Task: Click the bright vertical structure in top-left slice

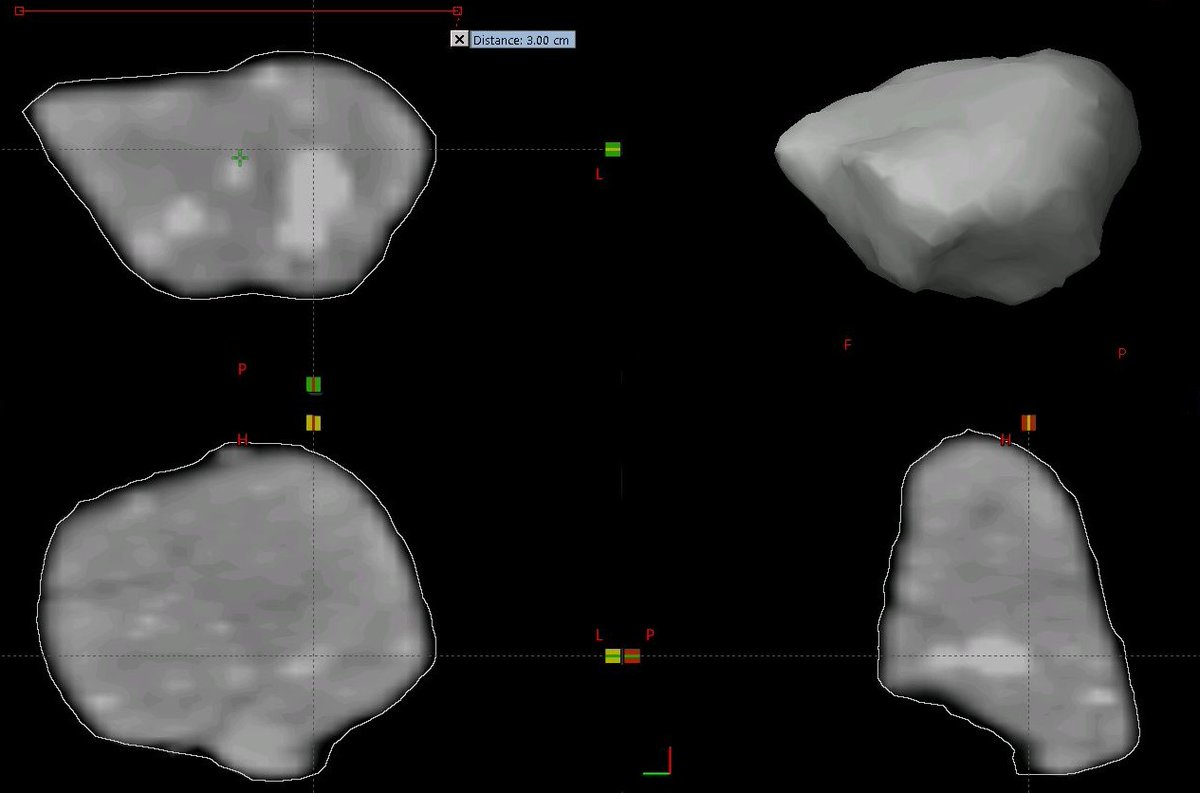Action: [x=313, y=202]
